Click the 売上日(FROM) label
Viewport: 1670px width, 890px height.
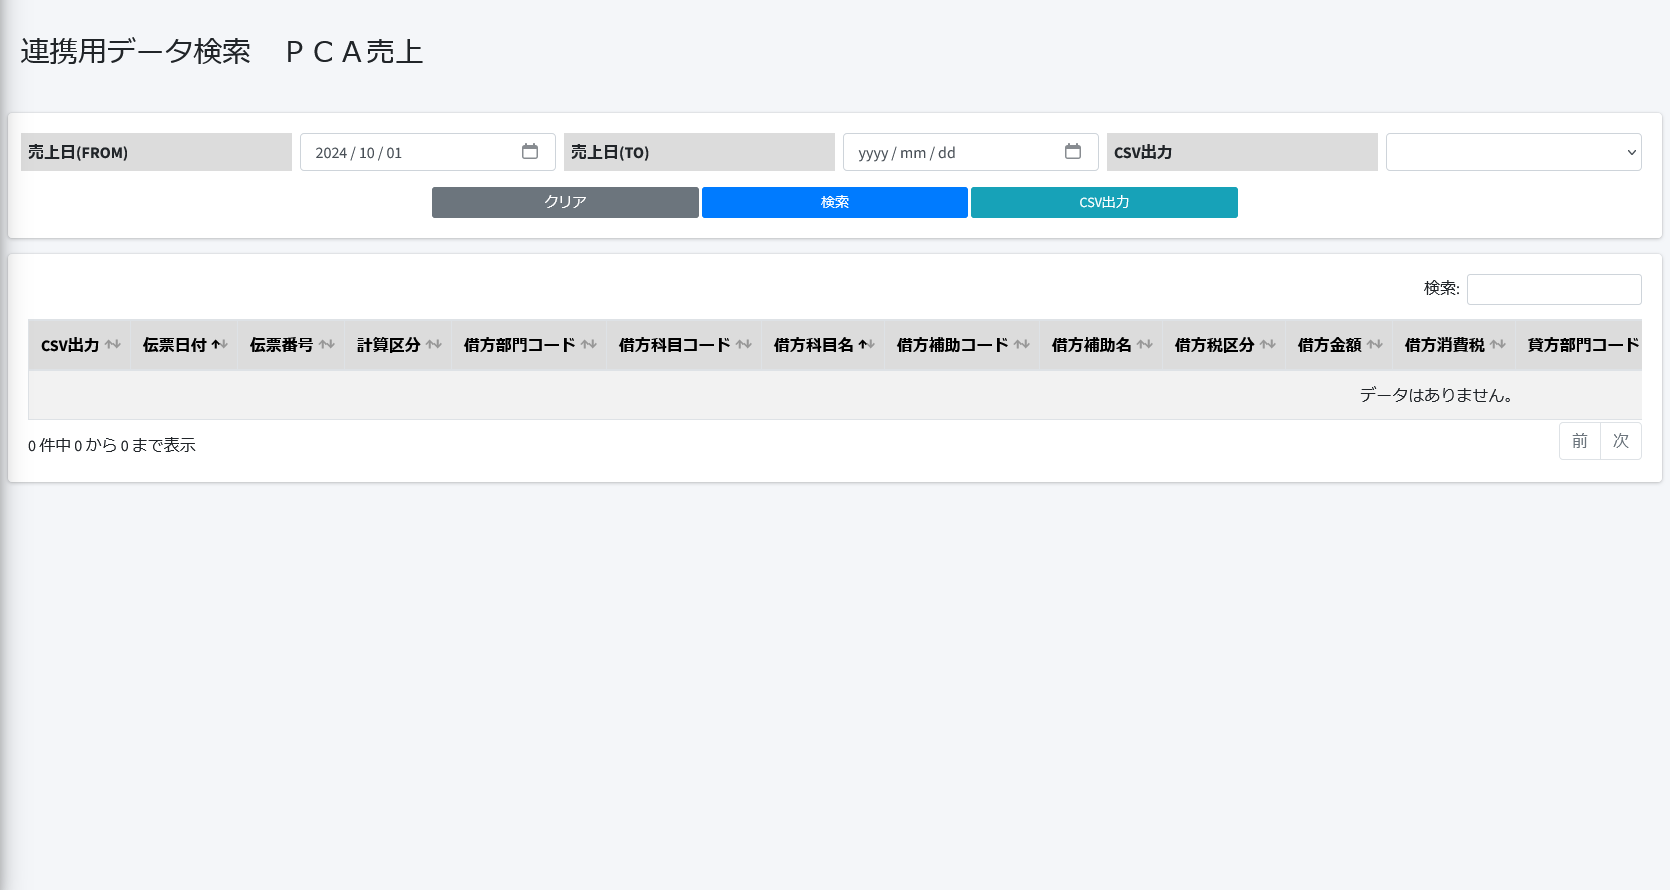tap(156, 152)
